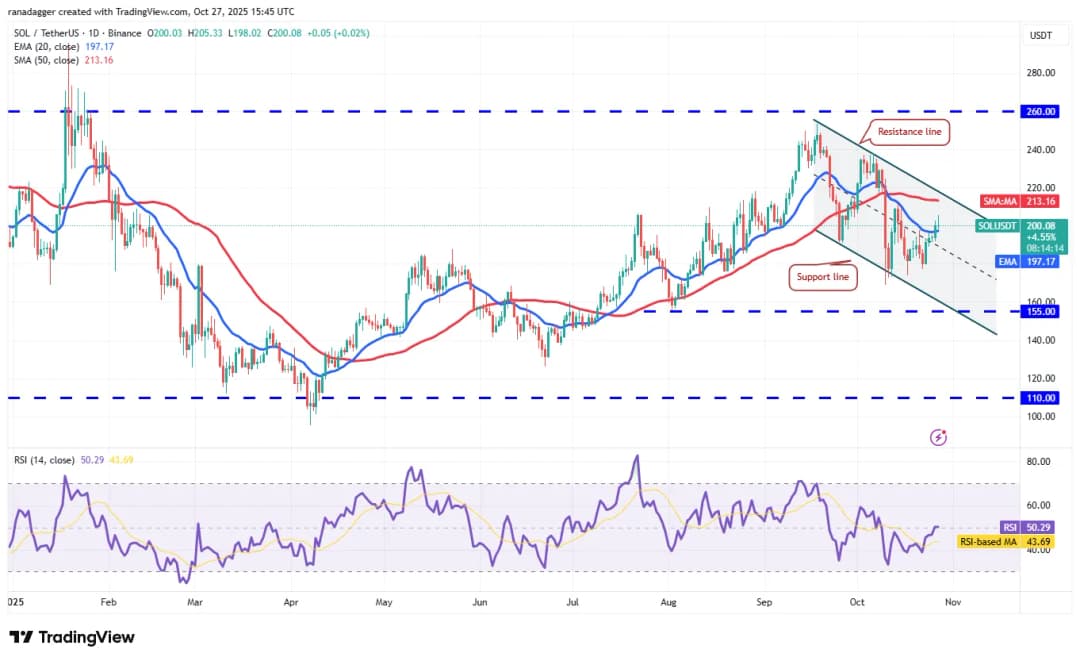This screenshot has height=661, width=1080.
Task: Click the 110.00 horizontal line price label
Action: click(x=1043, y=397)
